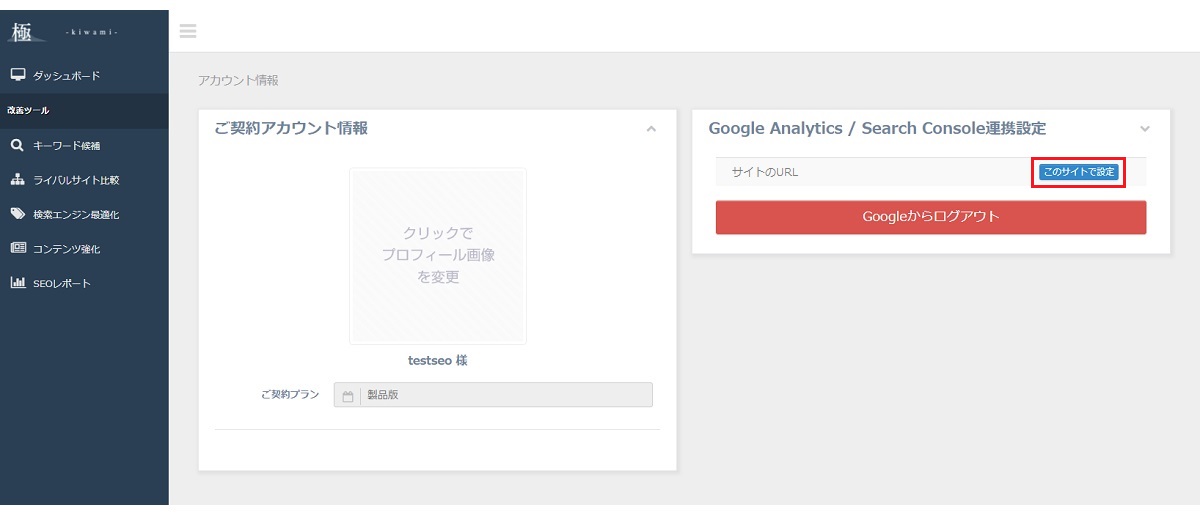Click the tags icon beside 検索エンジン最適化
1200x520 pixels.
tap(17, 214)
